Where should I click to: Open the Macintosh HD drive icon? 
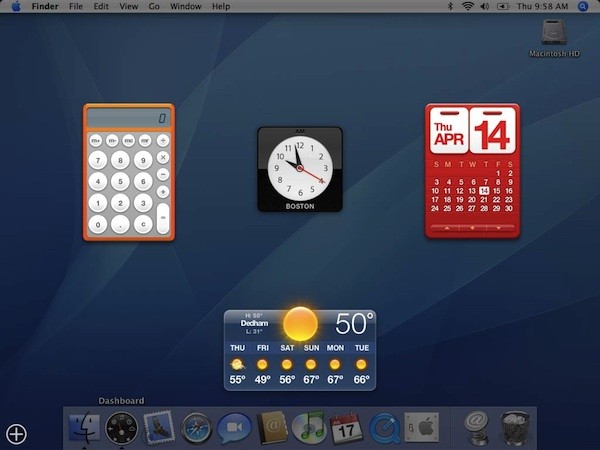click(x=554, y=33)
